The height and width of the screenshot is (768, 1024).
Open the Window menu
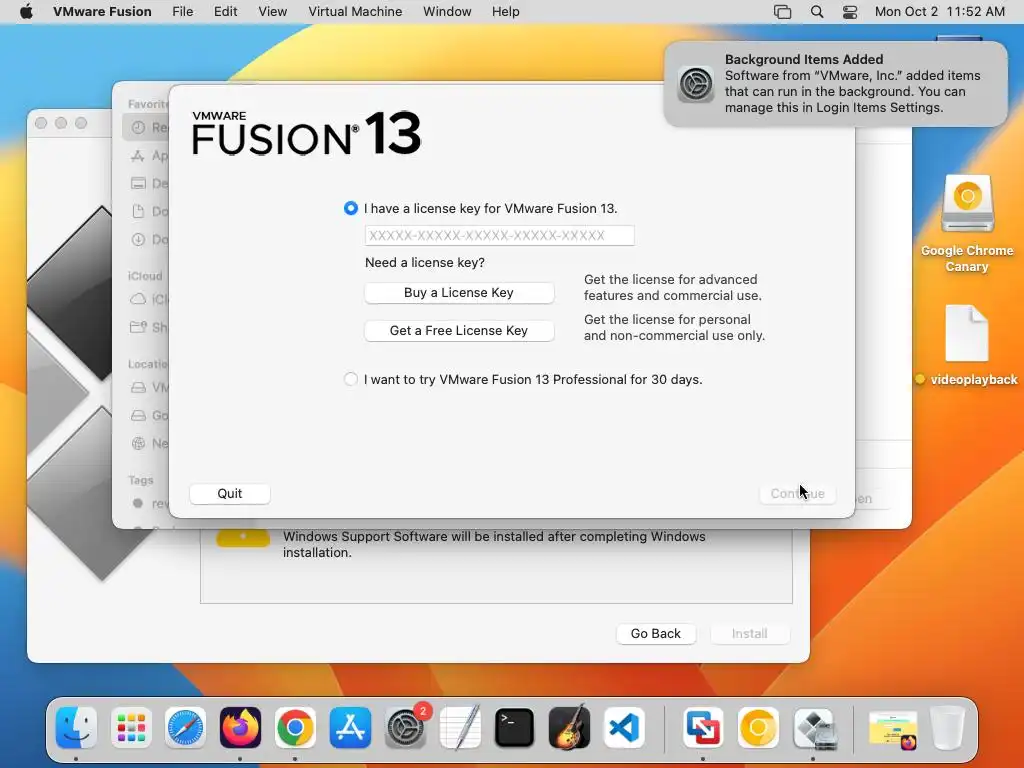[447, 12]
